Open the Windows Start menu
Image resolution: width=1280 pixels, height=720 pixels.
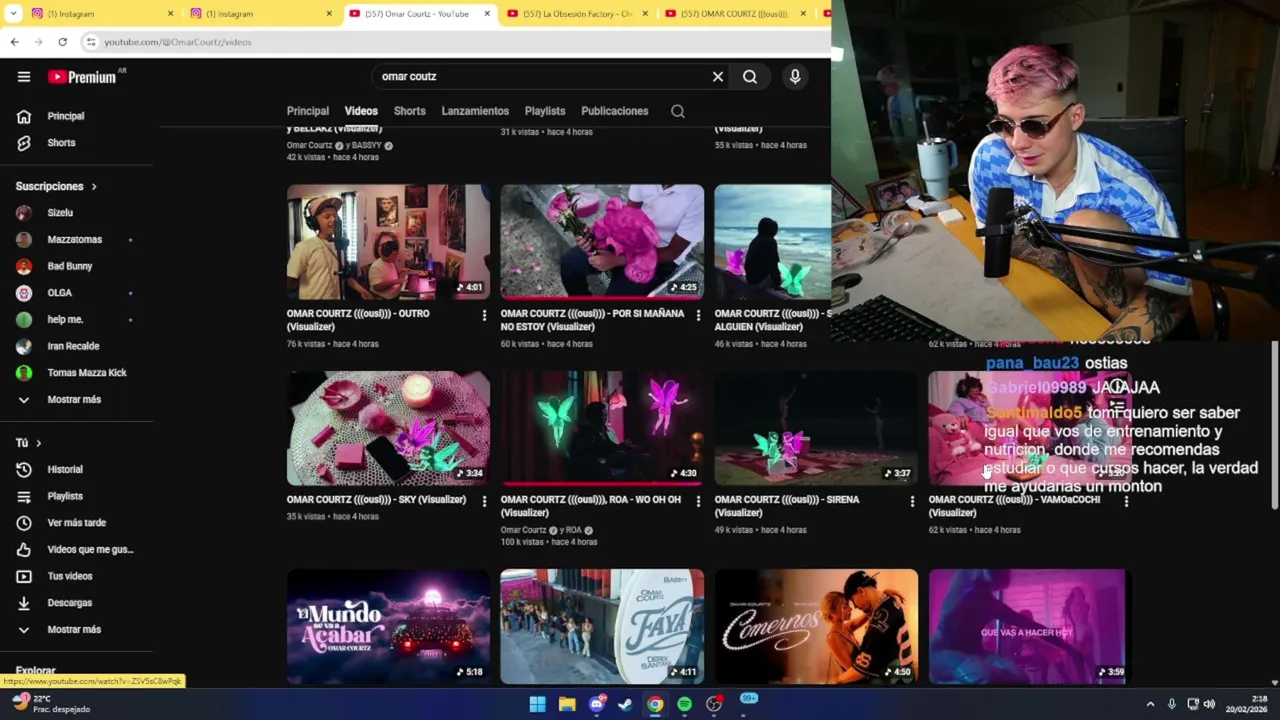coord(537,704)
